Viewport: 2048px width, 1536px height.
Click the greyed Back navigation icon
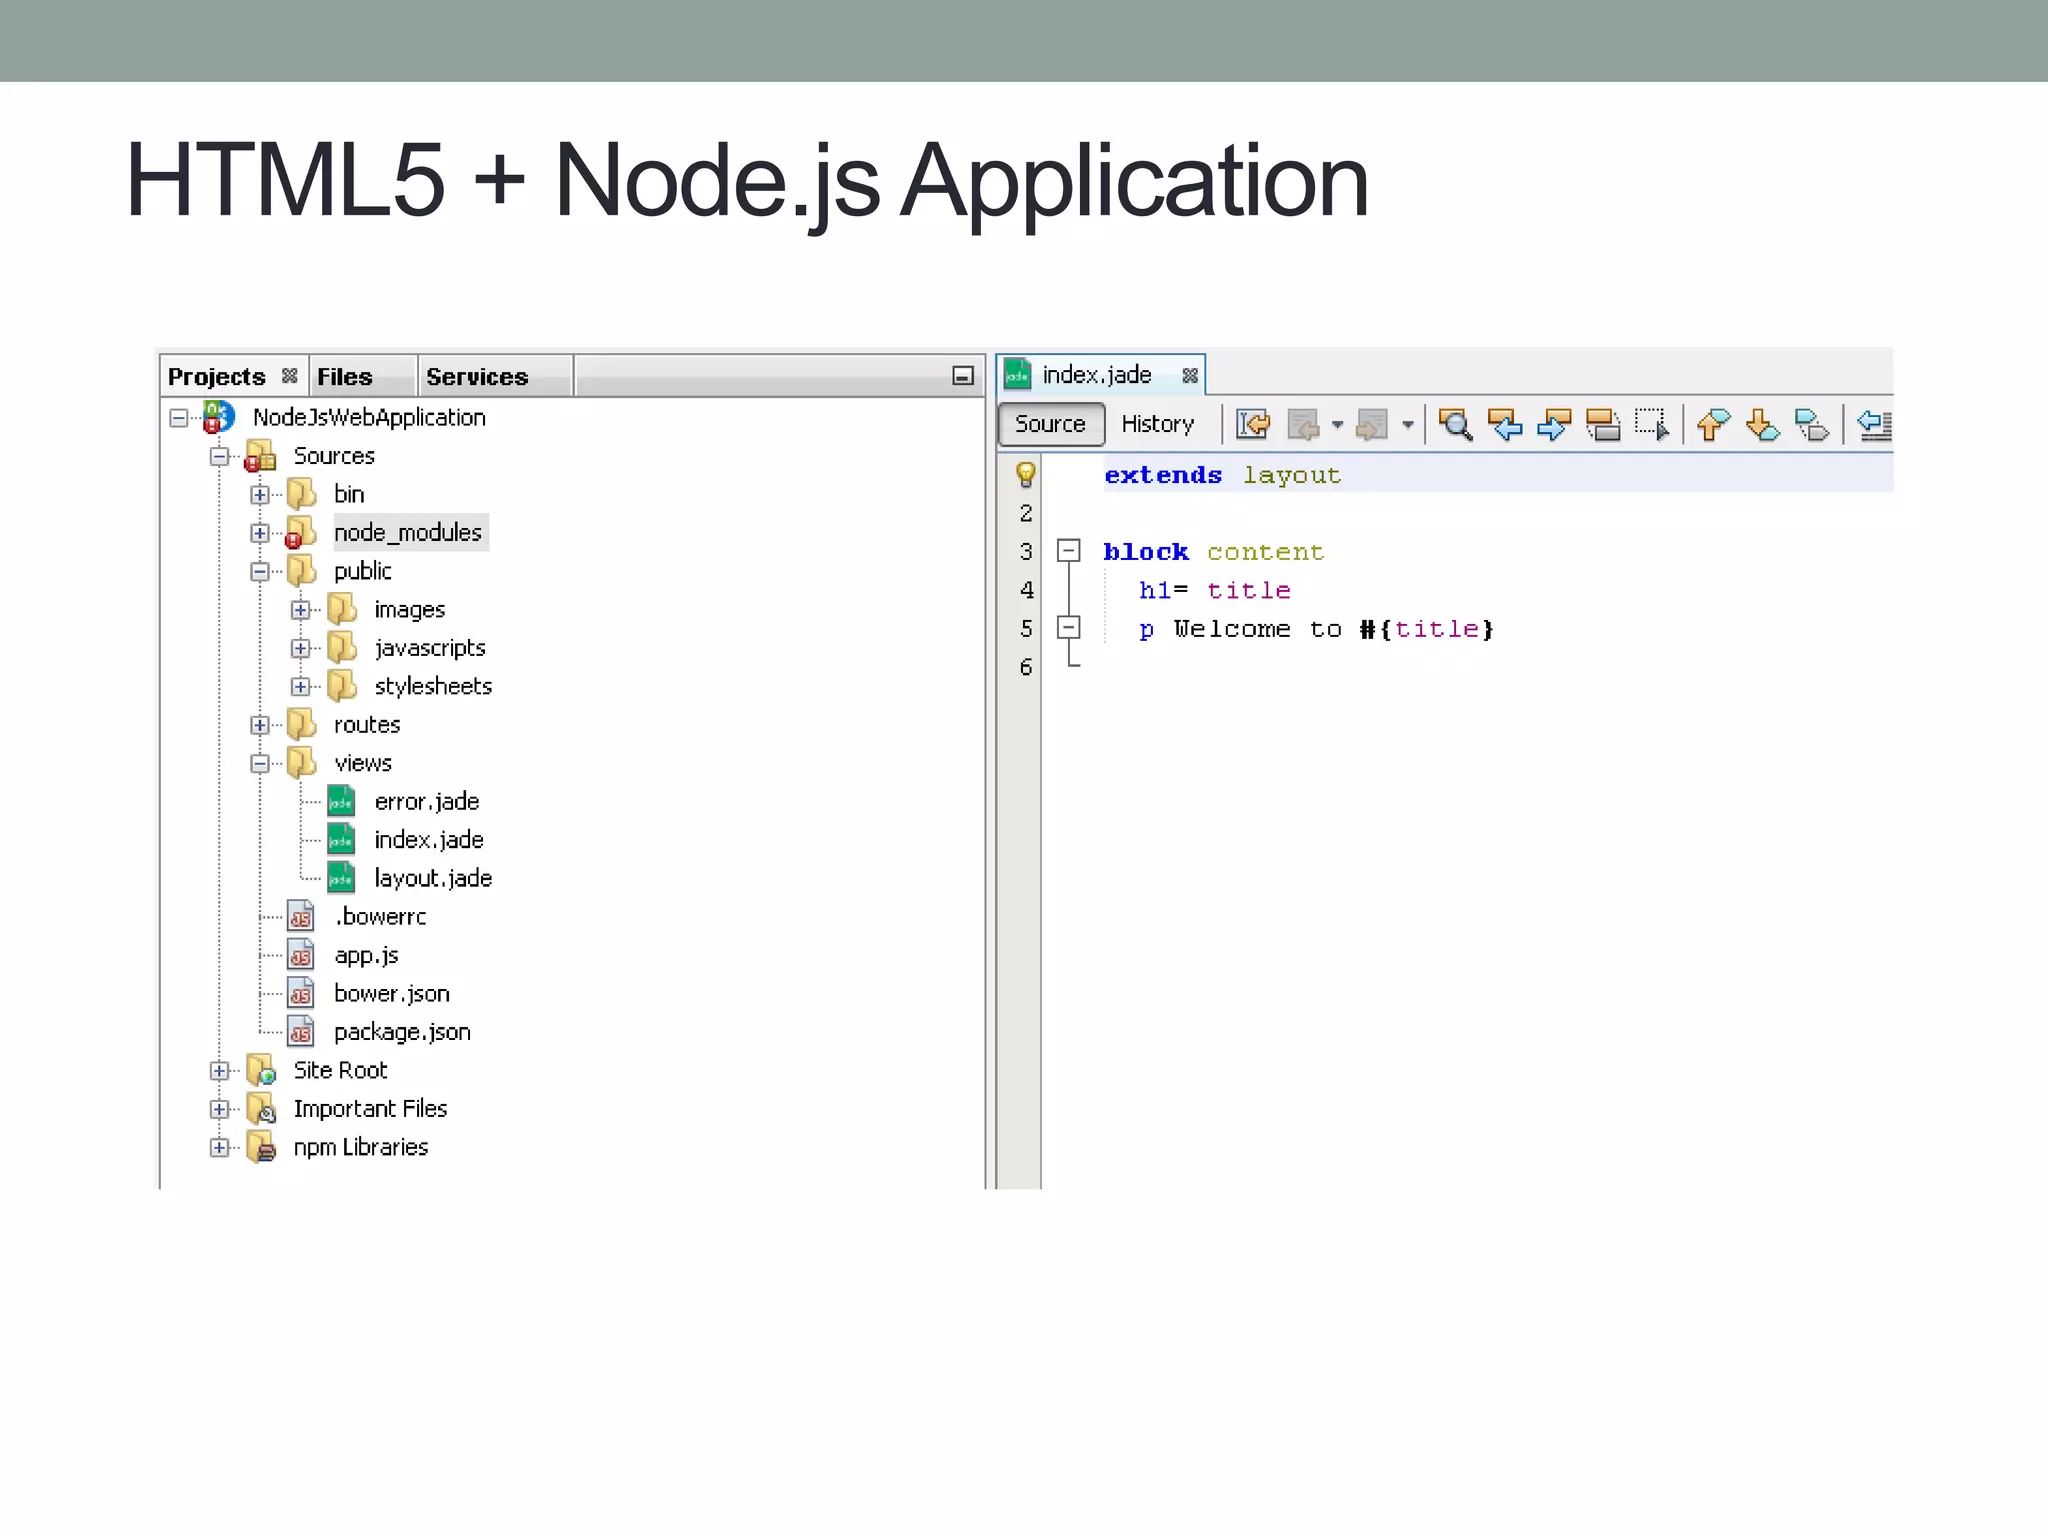pyautogui.click(x=1304, y=425)
